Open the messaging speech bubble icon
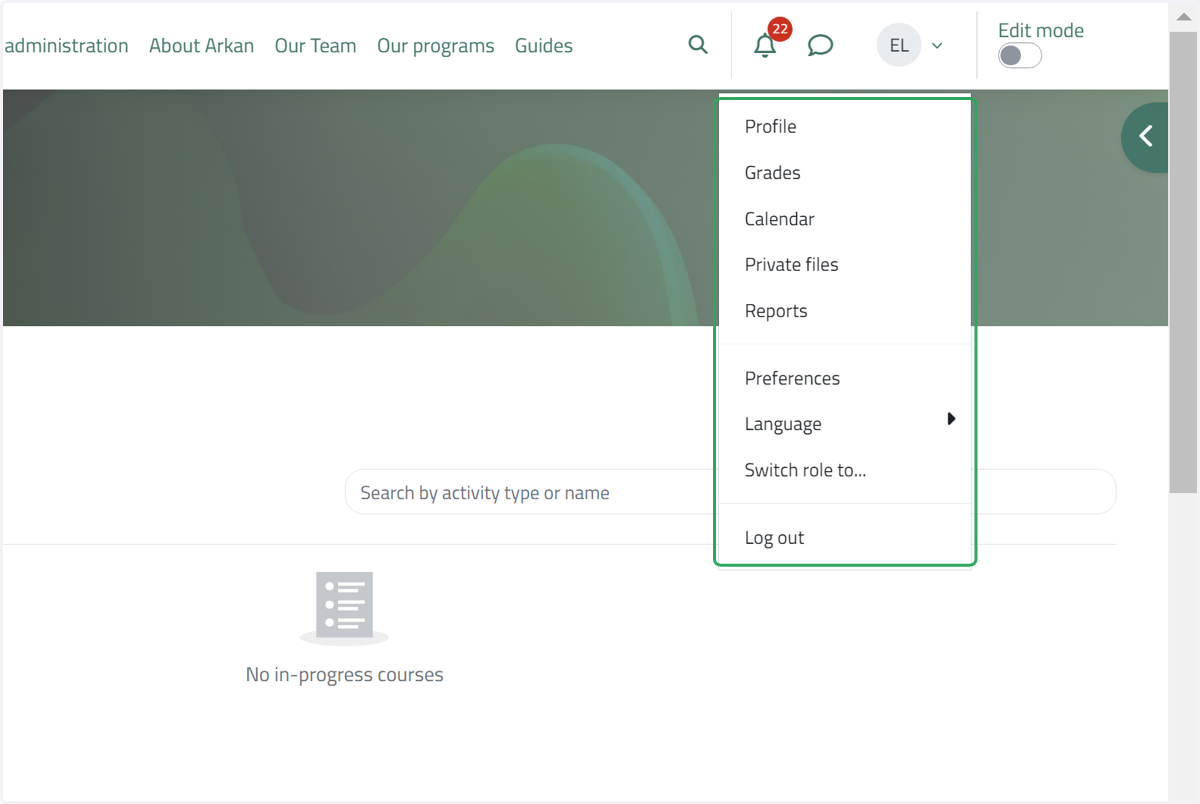 (820, 46)
